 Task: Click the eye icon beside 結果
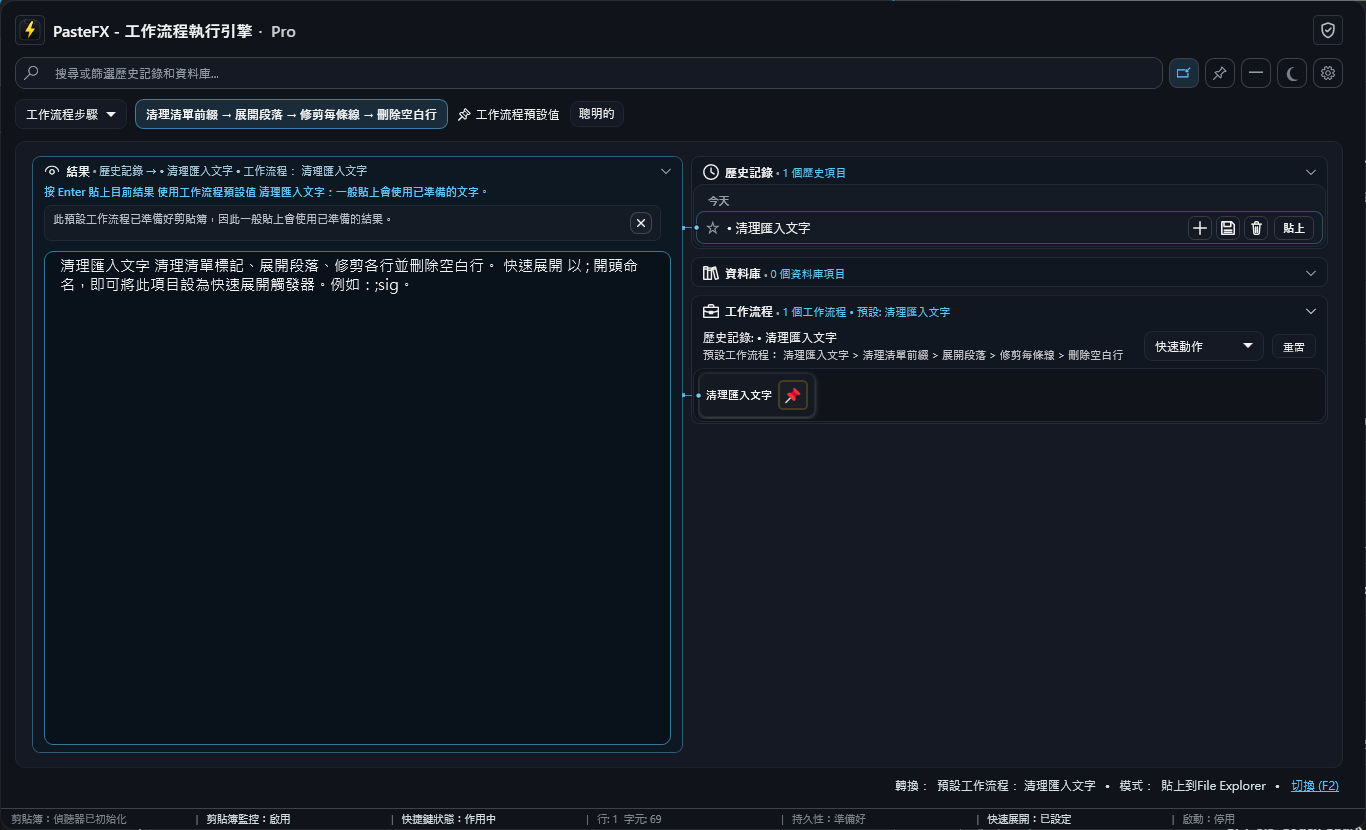coord(52,171)
